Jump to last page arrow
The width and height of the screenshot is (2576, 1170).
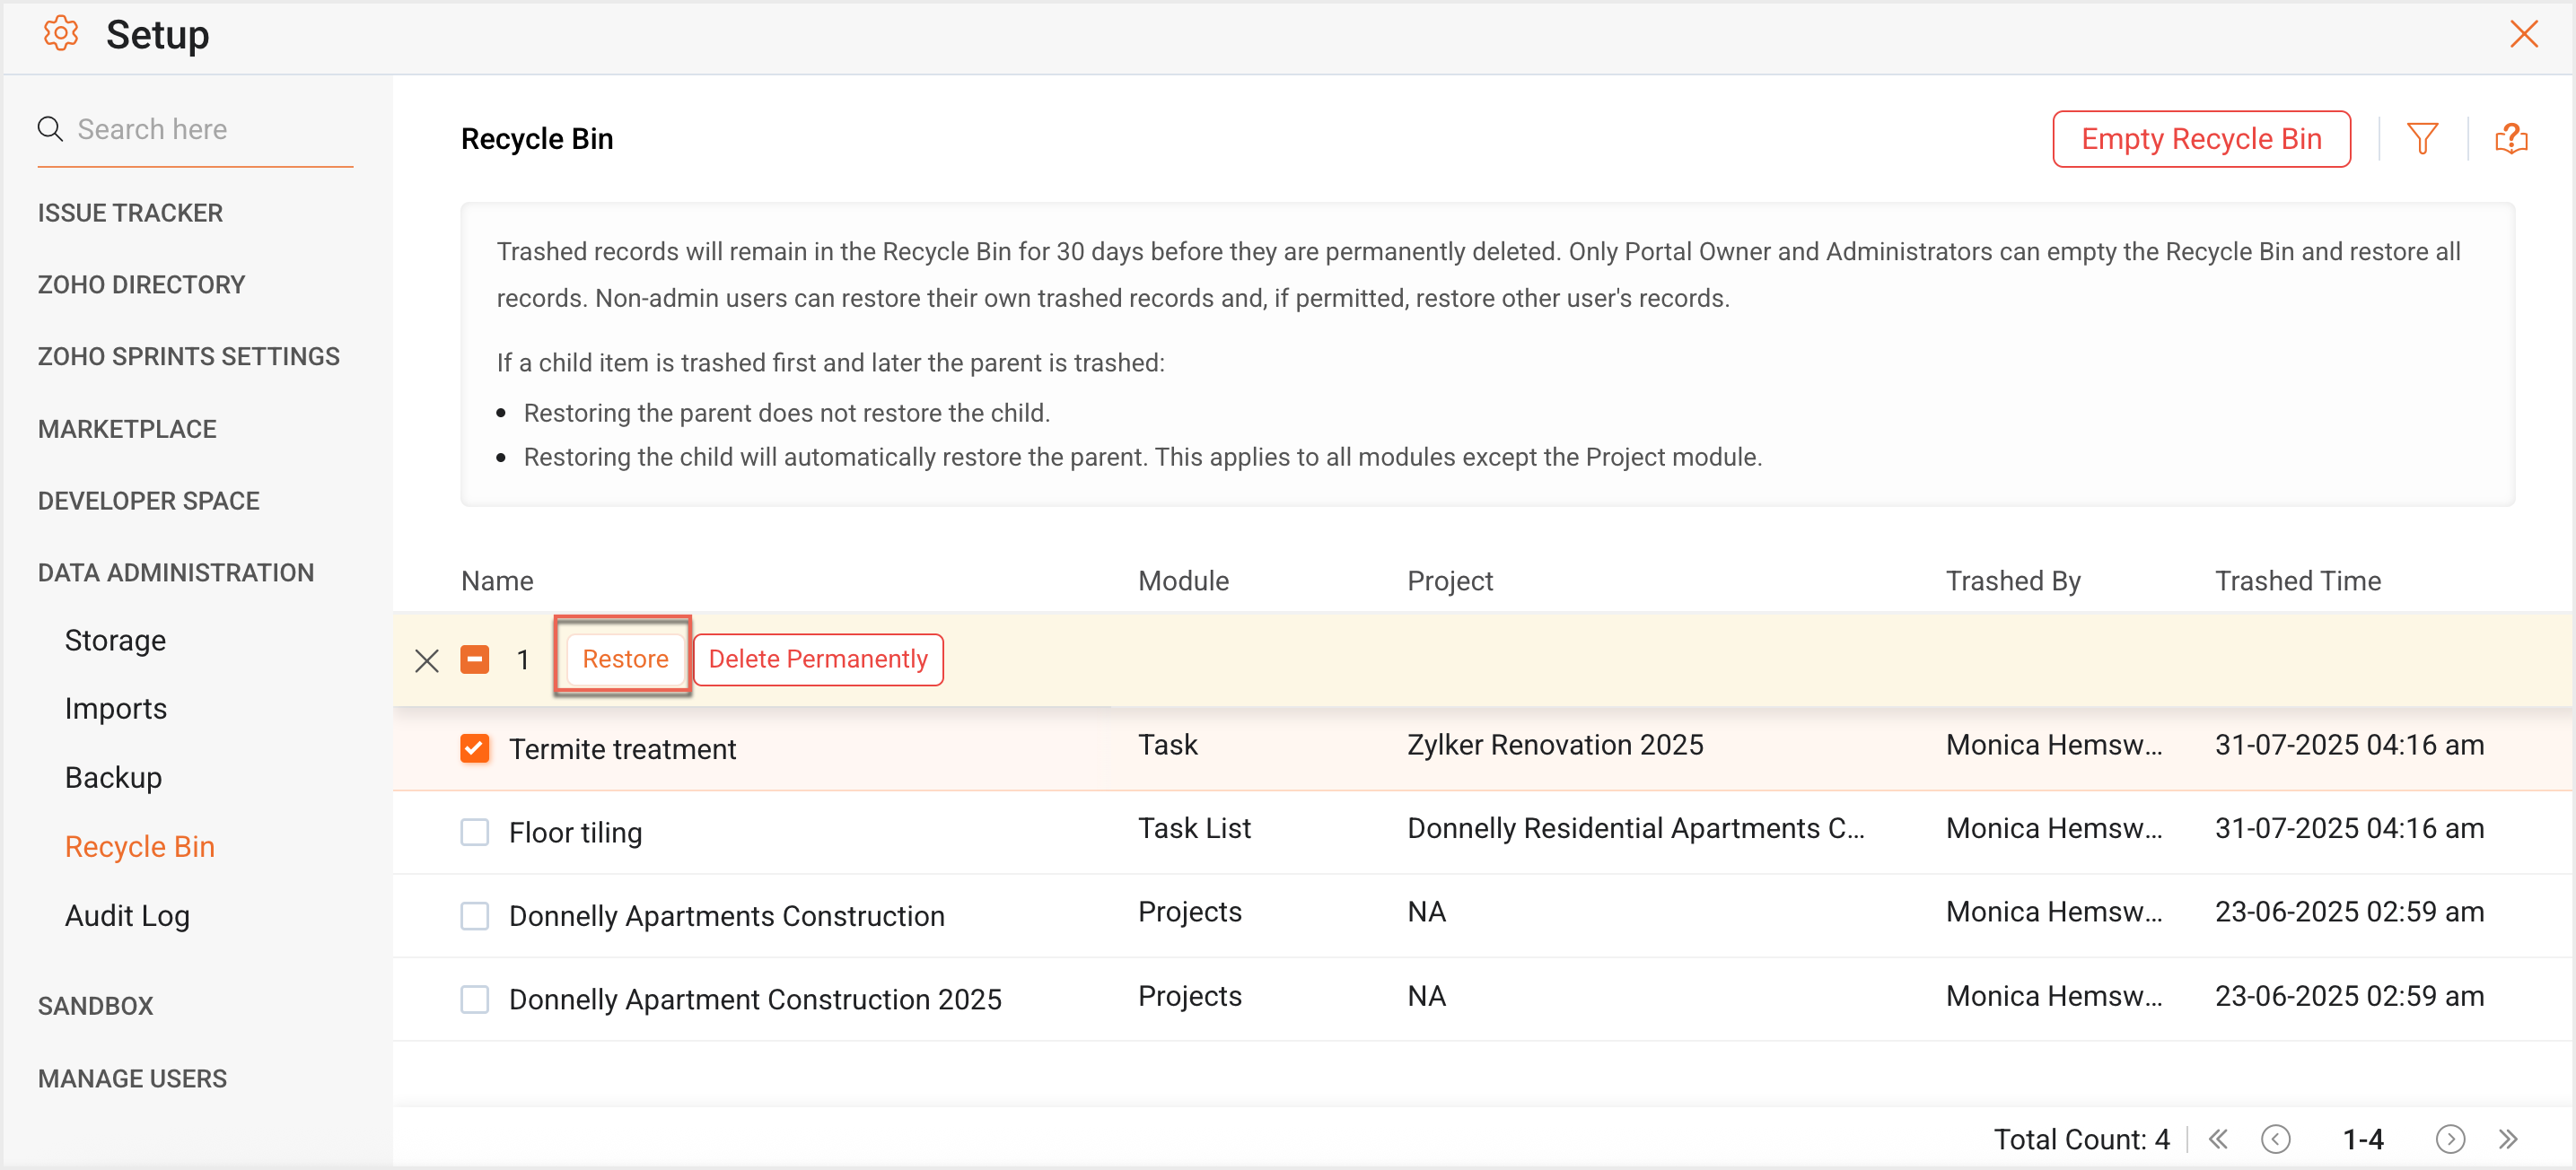coord(2508,1139)
